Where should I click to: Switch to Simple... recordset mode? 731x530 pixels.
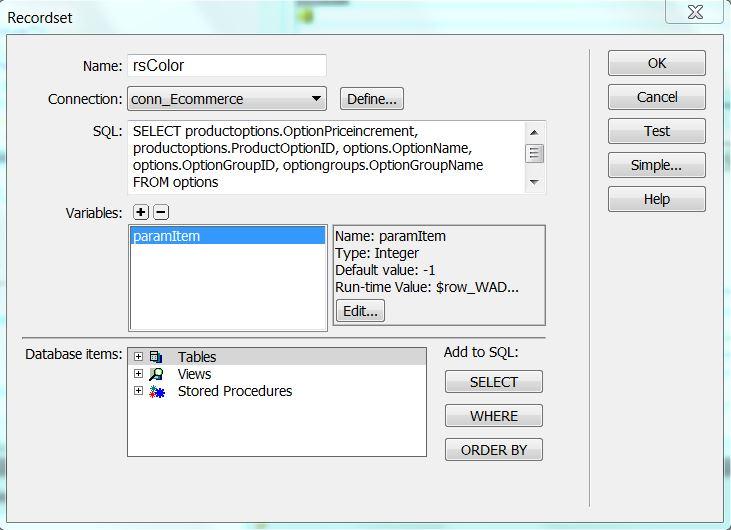656,165
